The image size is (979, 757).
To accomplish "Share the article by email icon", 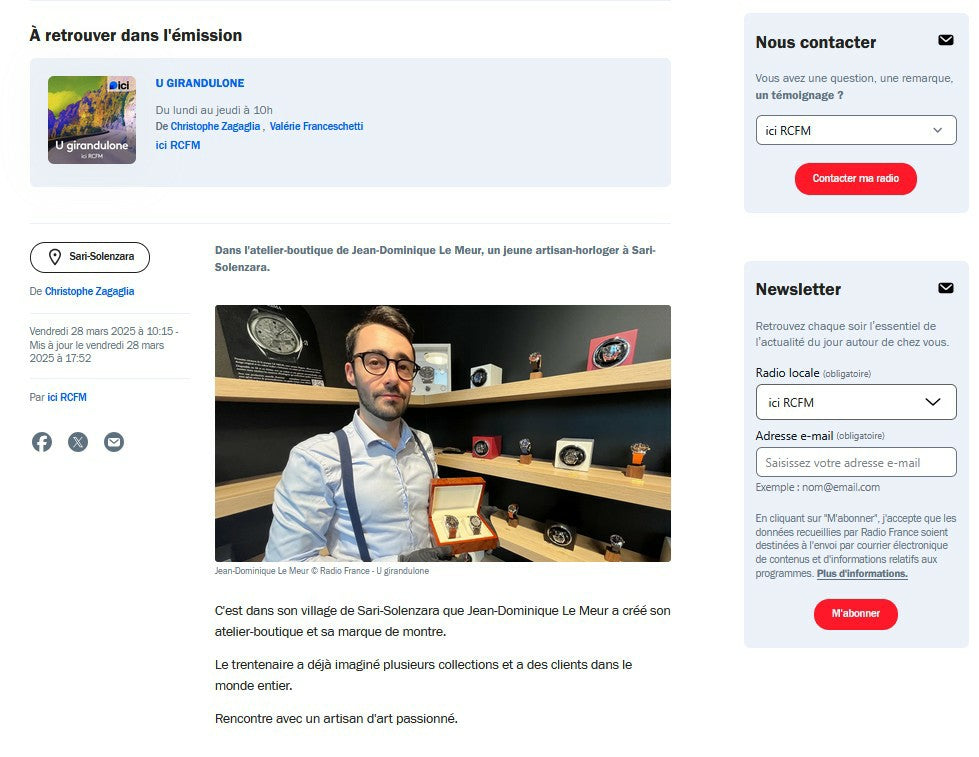I will coord(114,442).
